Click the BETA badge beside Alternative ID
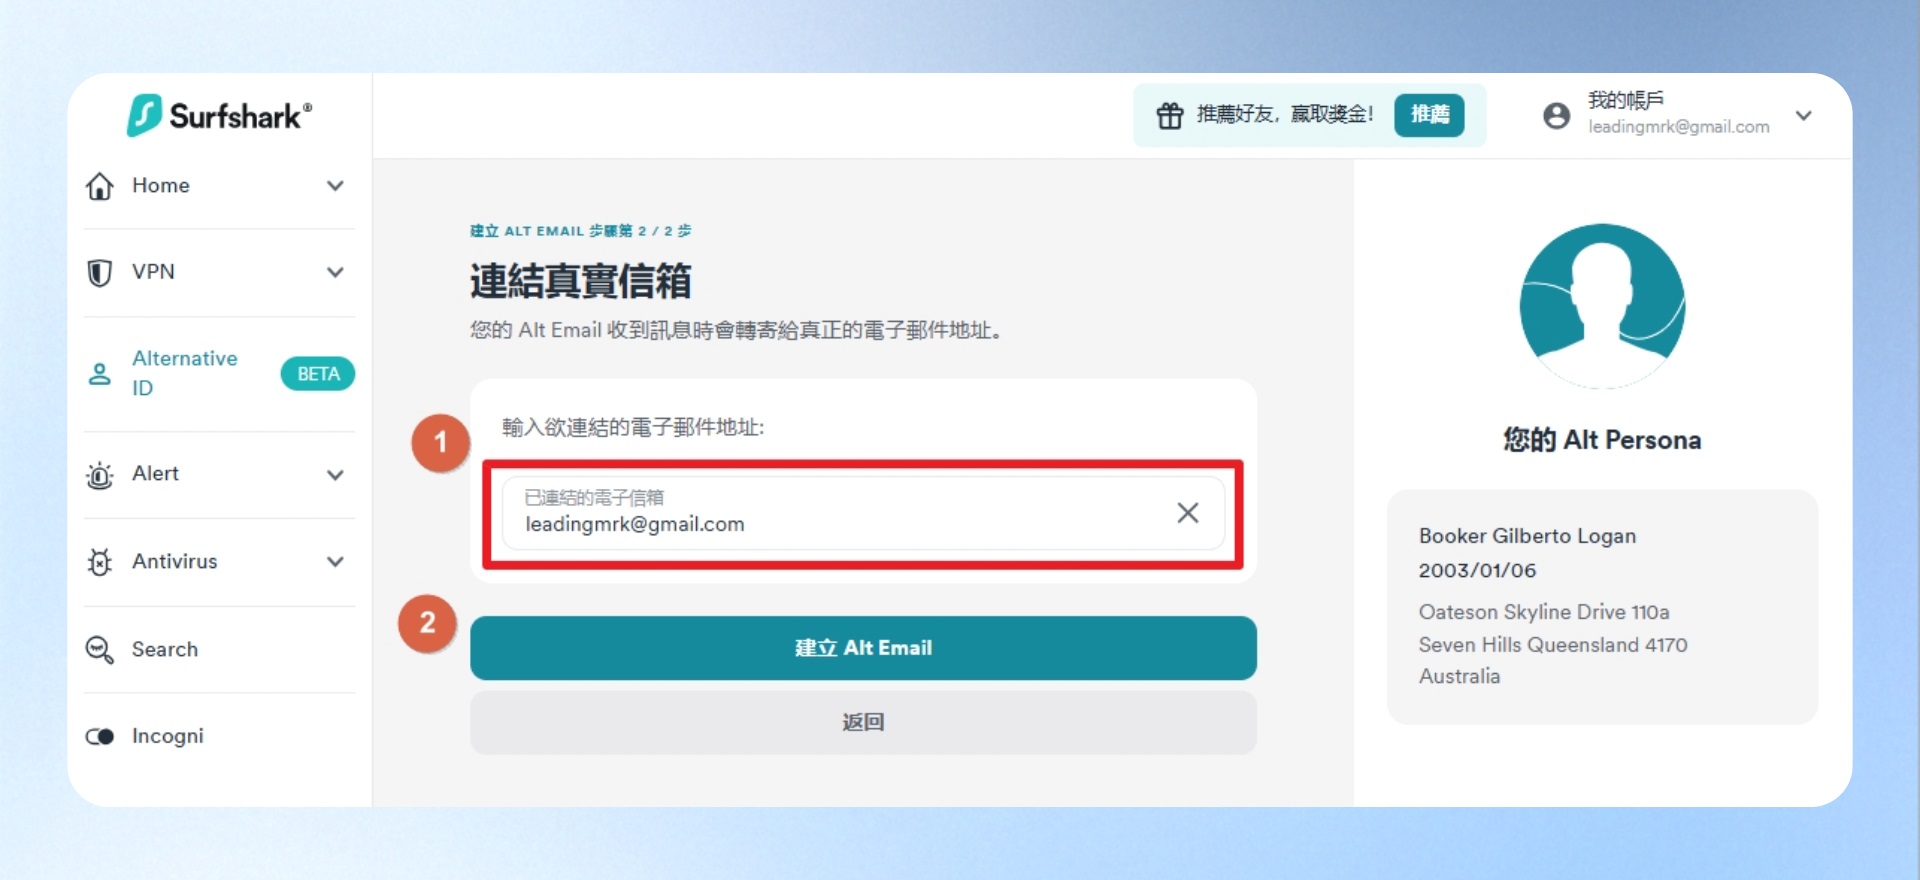This screenshot has height=880, width=1920. pyautogui.click(x=318, y=374)
